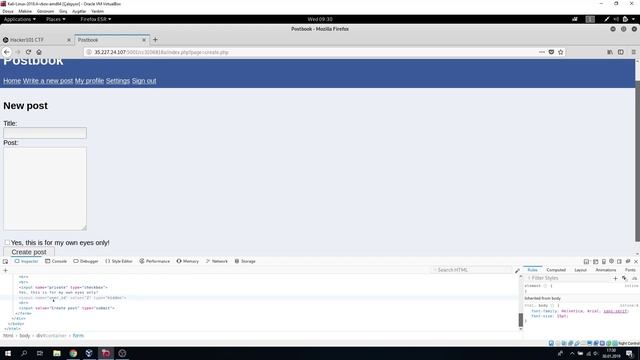
Task: Open the Firefox library icon
Action: click(610, 52)
